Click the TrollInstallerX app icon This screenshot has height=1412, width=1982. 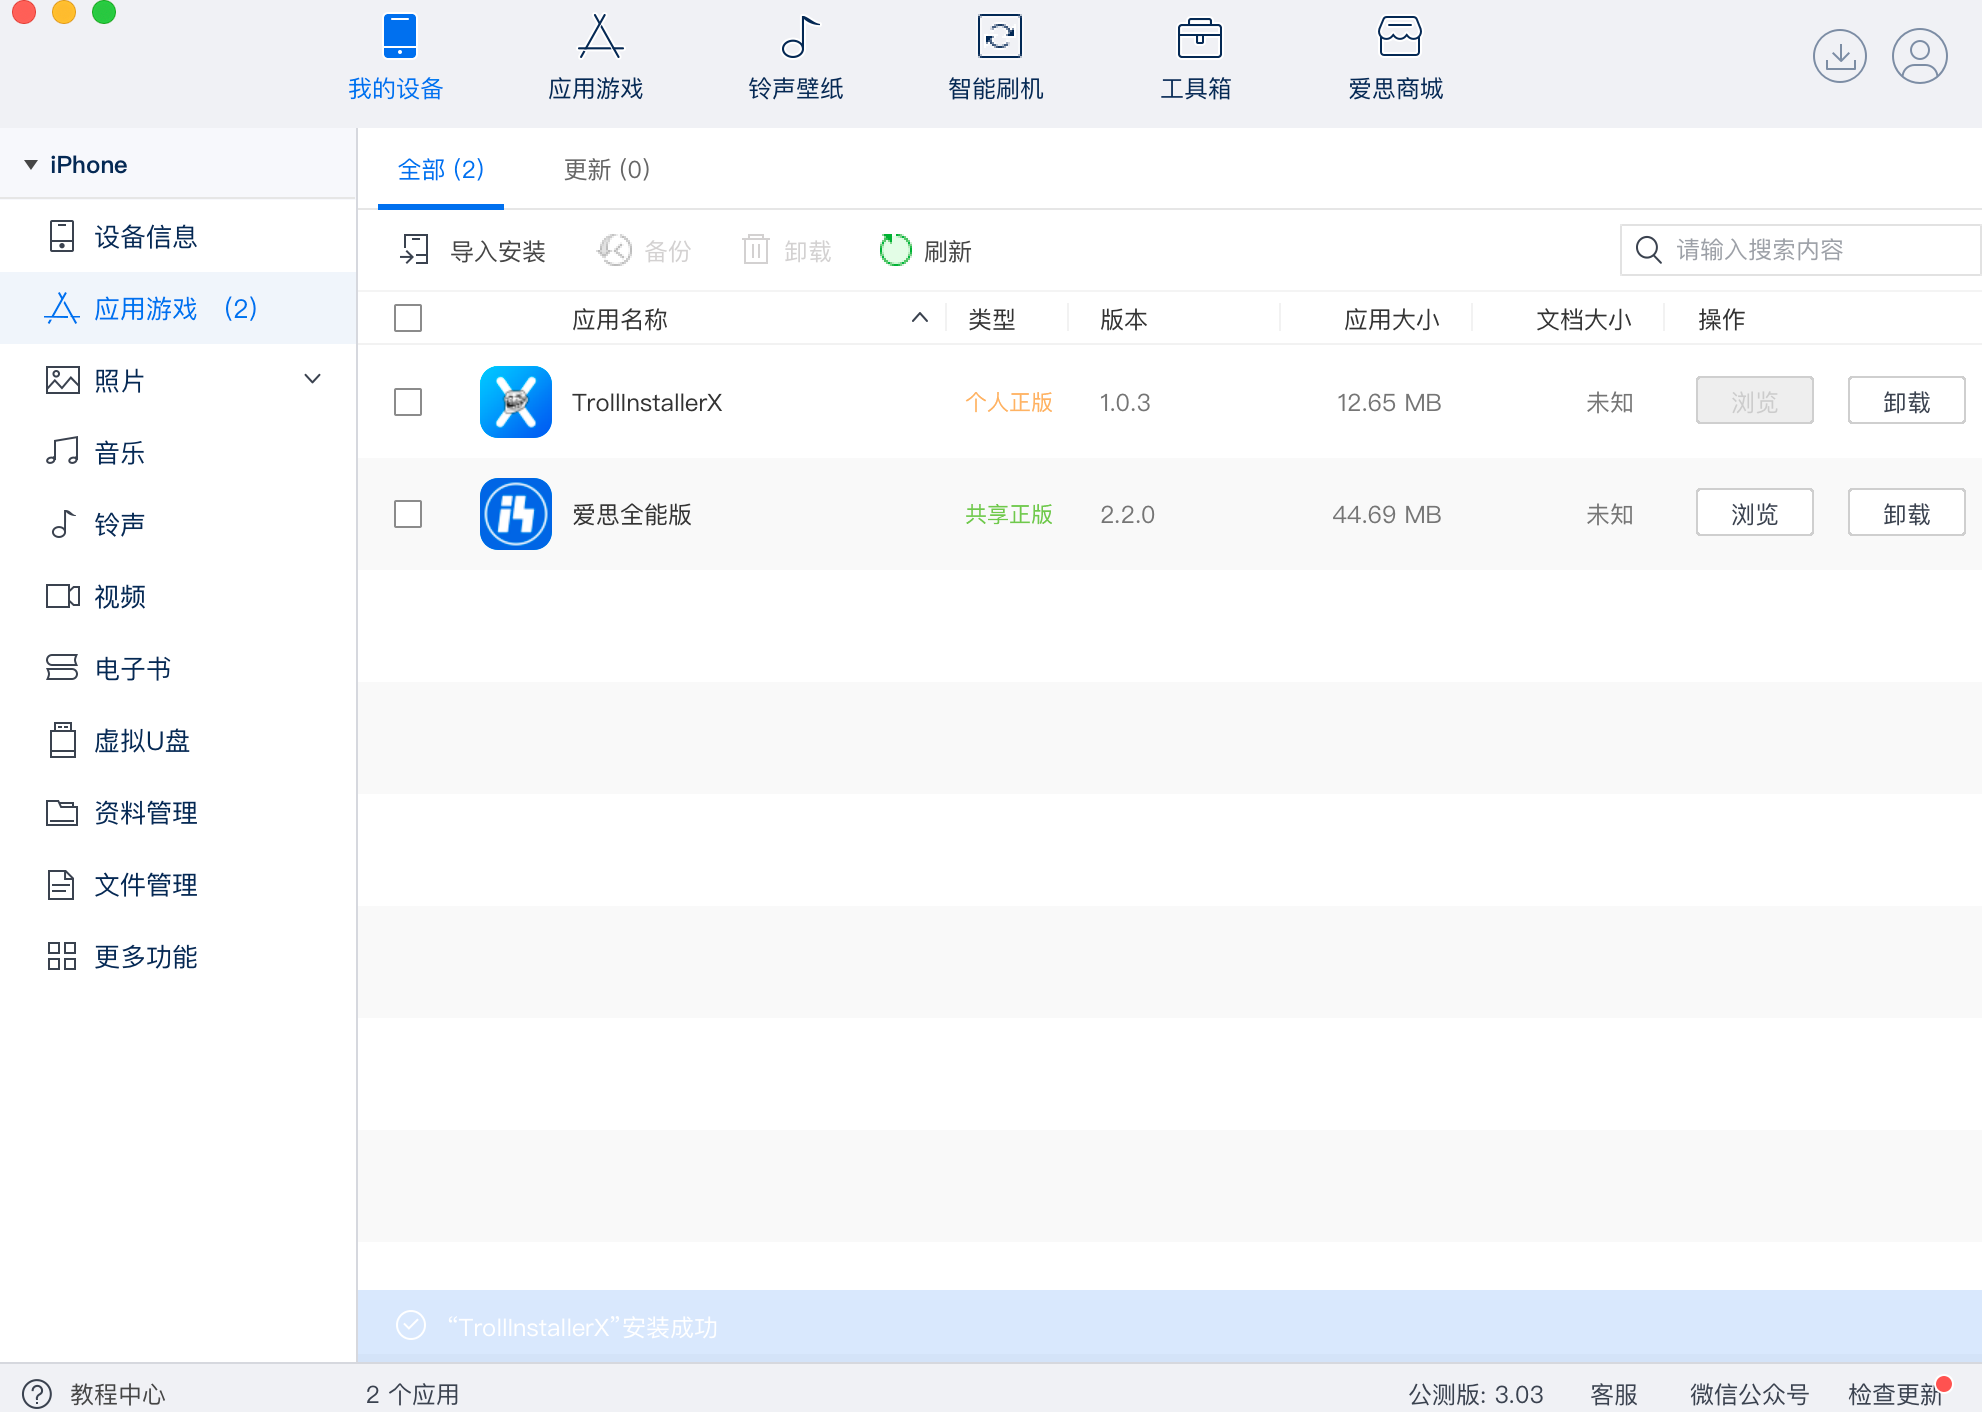coord(516,402)
